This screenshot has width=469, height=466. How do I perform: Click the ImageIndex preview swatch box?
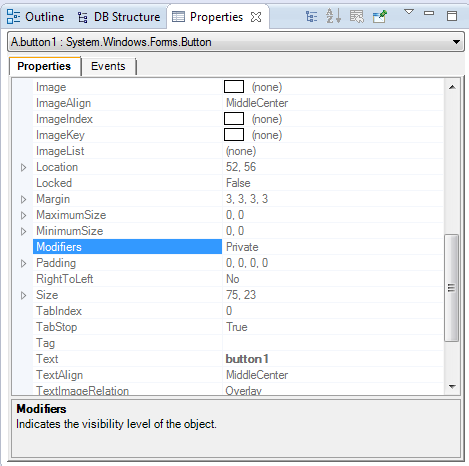pos(234,119)
